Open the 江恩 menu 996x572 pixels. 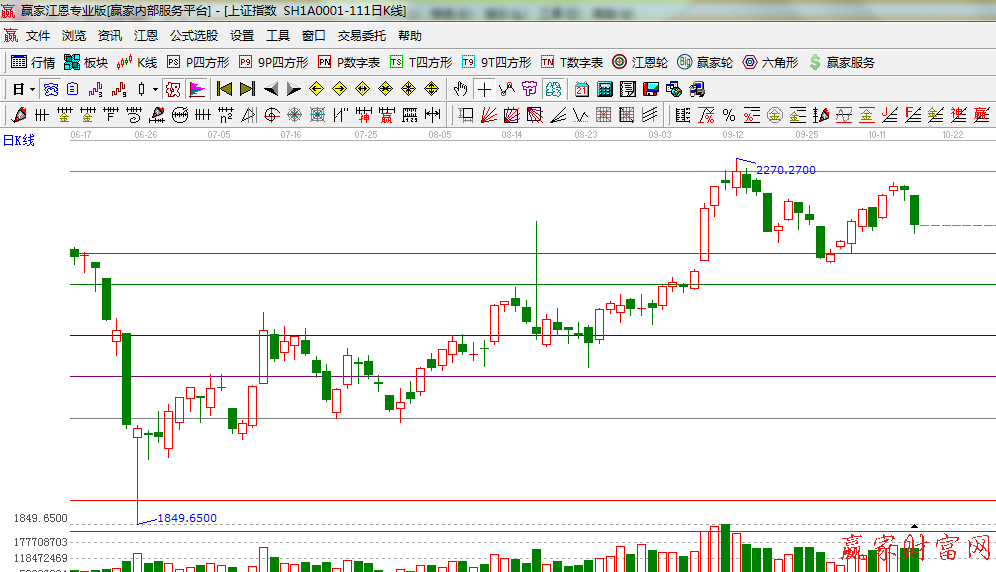point(146,35)
